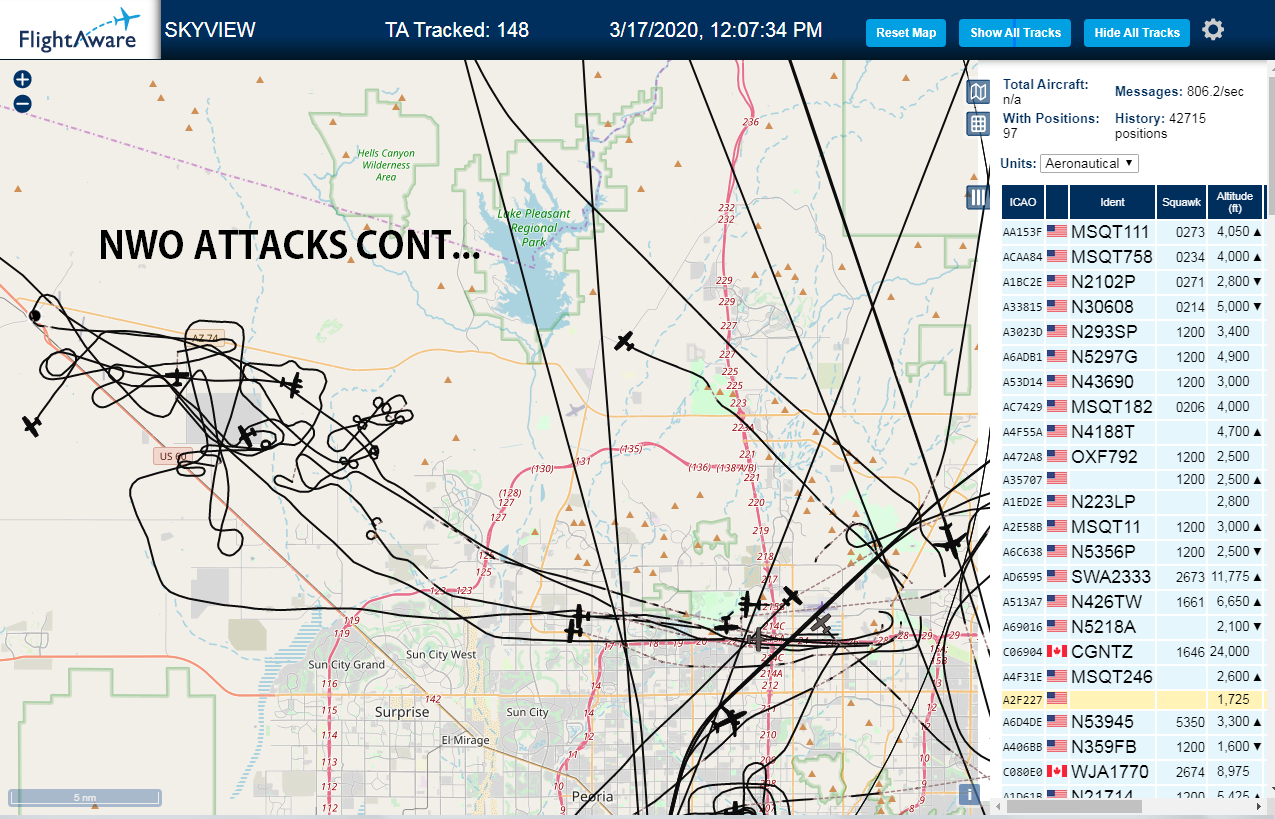1275x819 pixels.
Task: Sort table by Squawk column header
Action: (x=1181, y=202)
